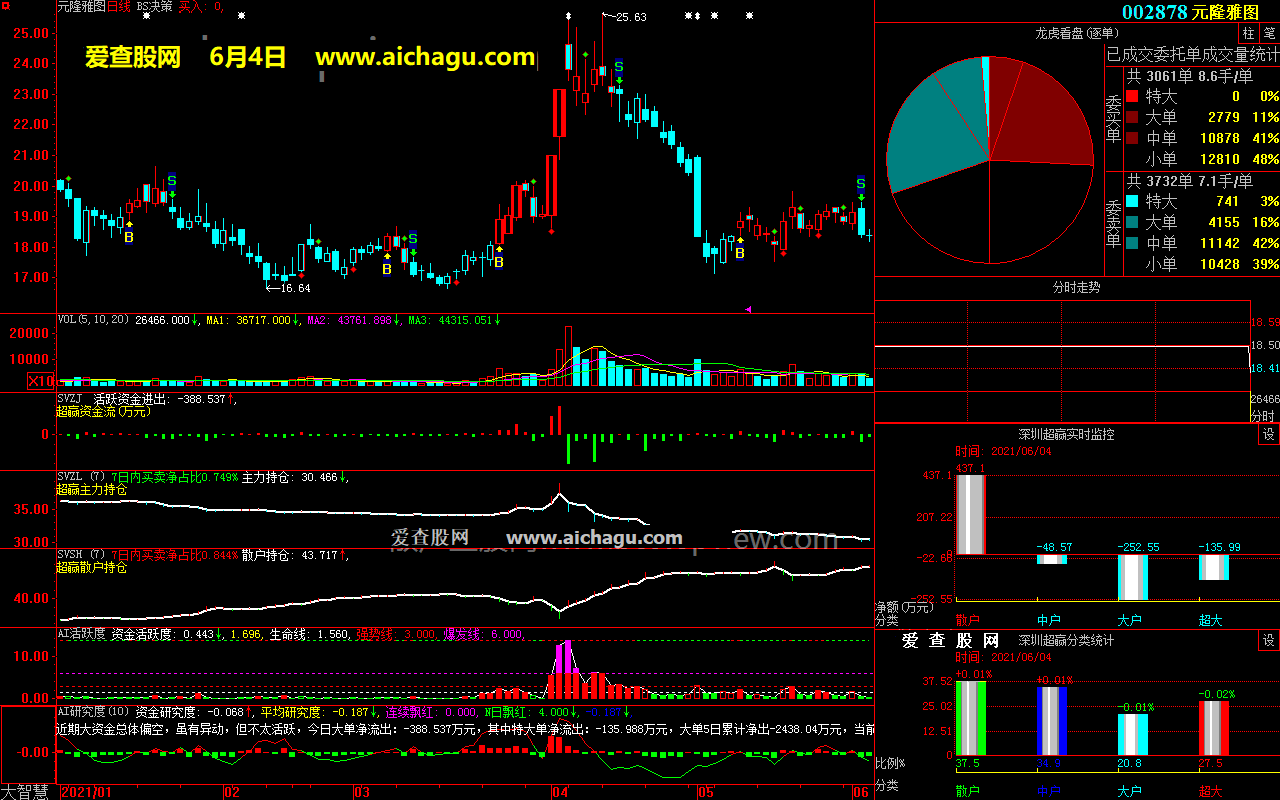
Task: Click the magenta triangle marker below price chart
Action: click(748, 309)
